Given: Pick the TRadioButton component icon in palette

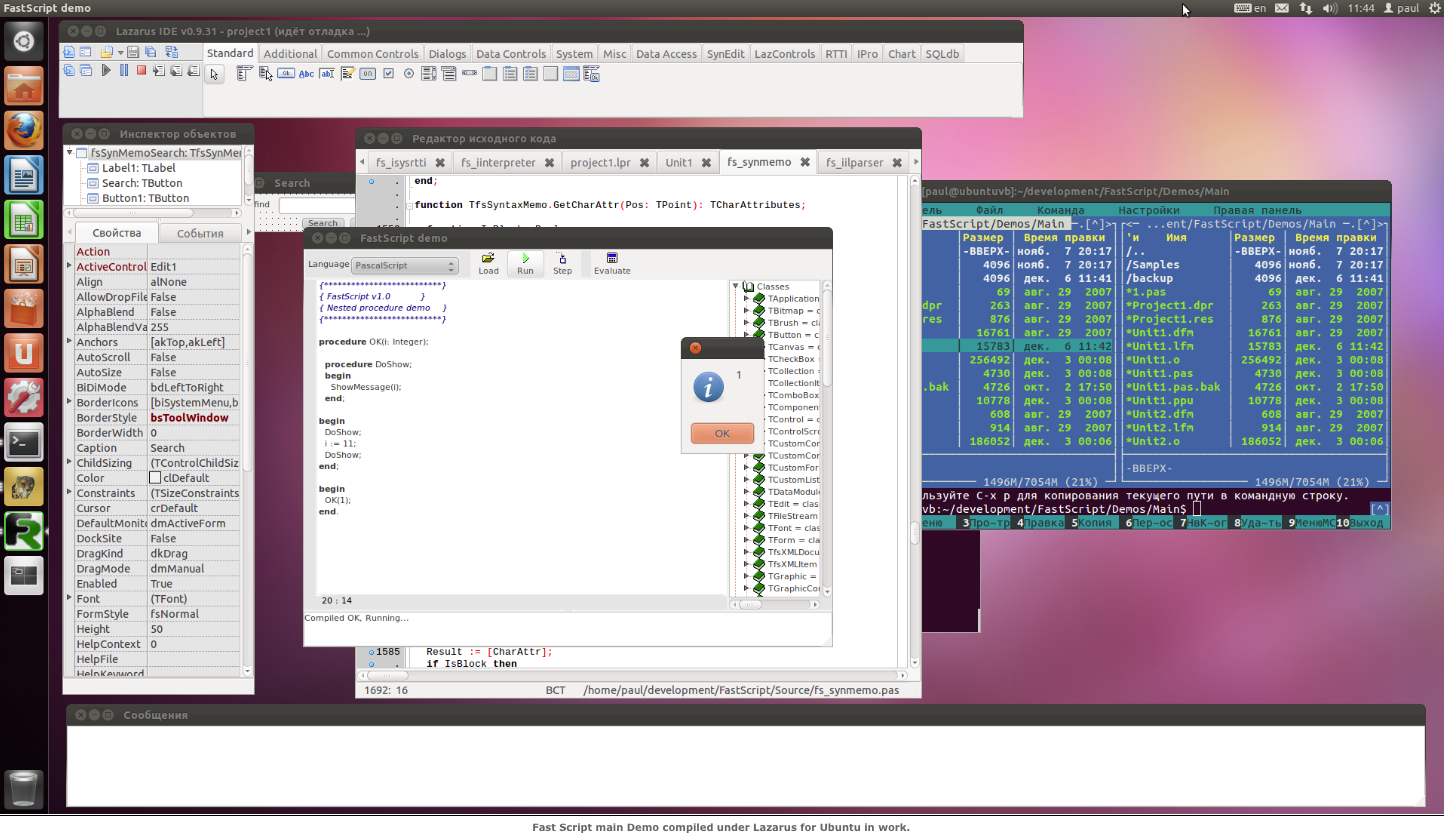Looking at the screenshot, I should pyautogui.click(x=409, y=73).
